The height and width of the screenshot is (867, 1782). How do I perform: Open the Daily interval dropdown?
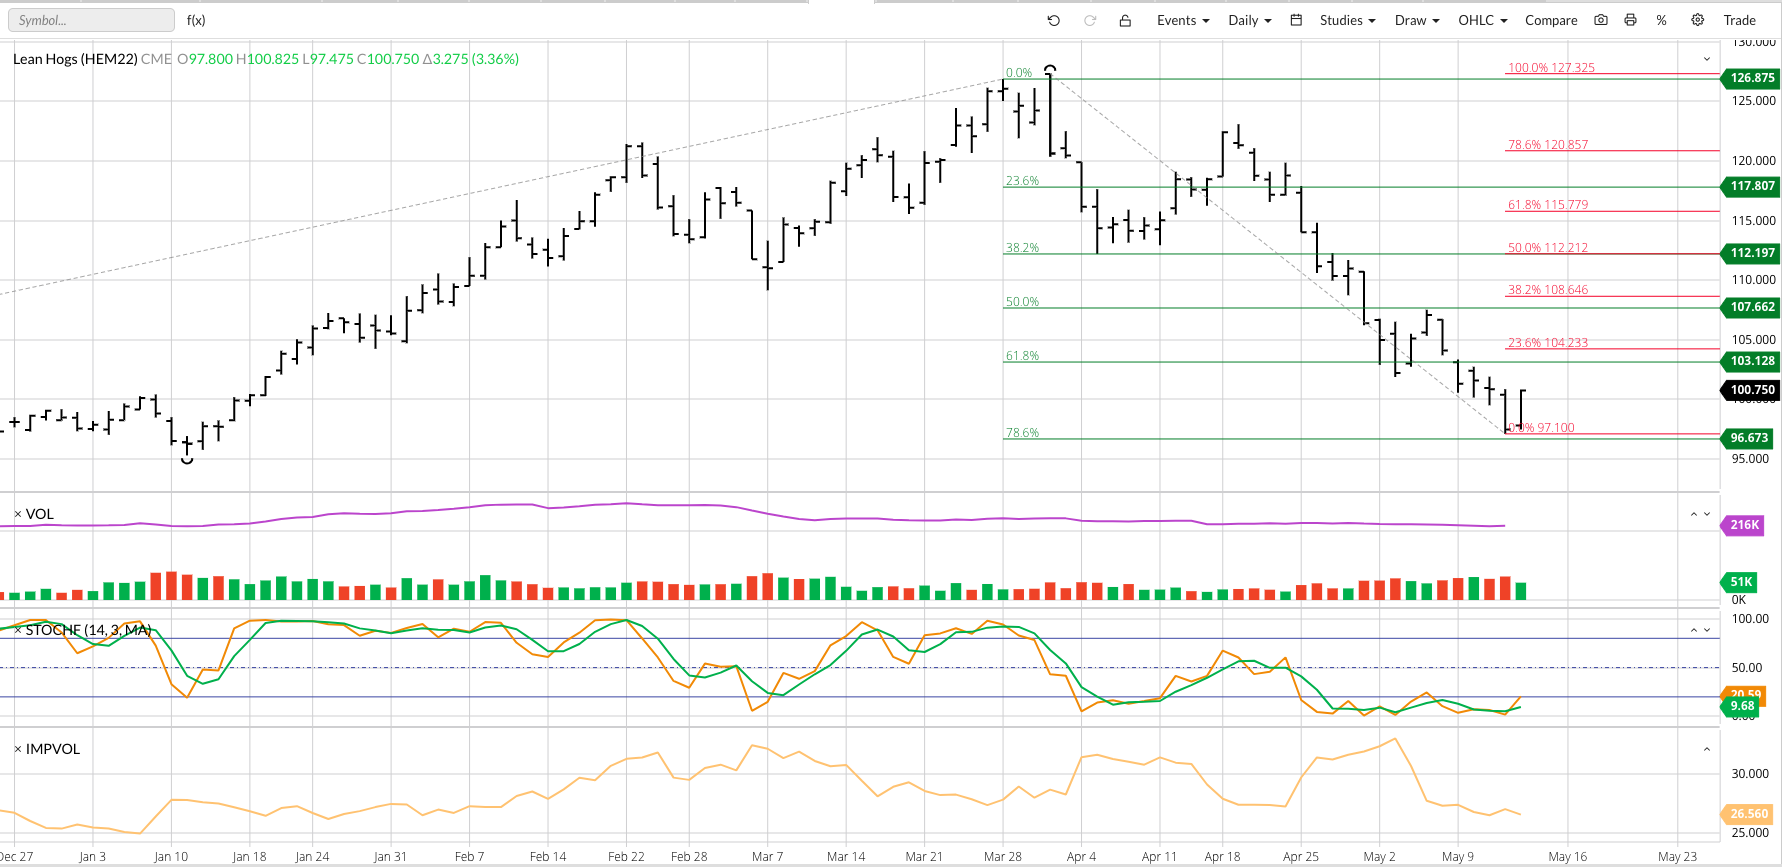click(x=1249, y=20)
